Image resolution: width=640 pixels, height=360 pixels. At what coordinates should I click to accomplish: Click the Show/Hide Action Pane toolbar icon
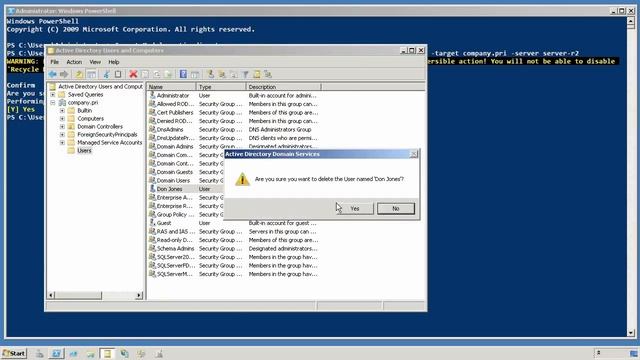coord(195,74)
